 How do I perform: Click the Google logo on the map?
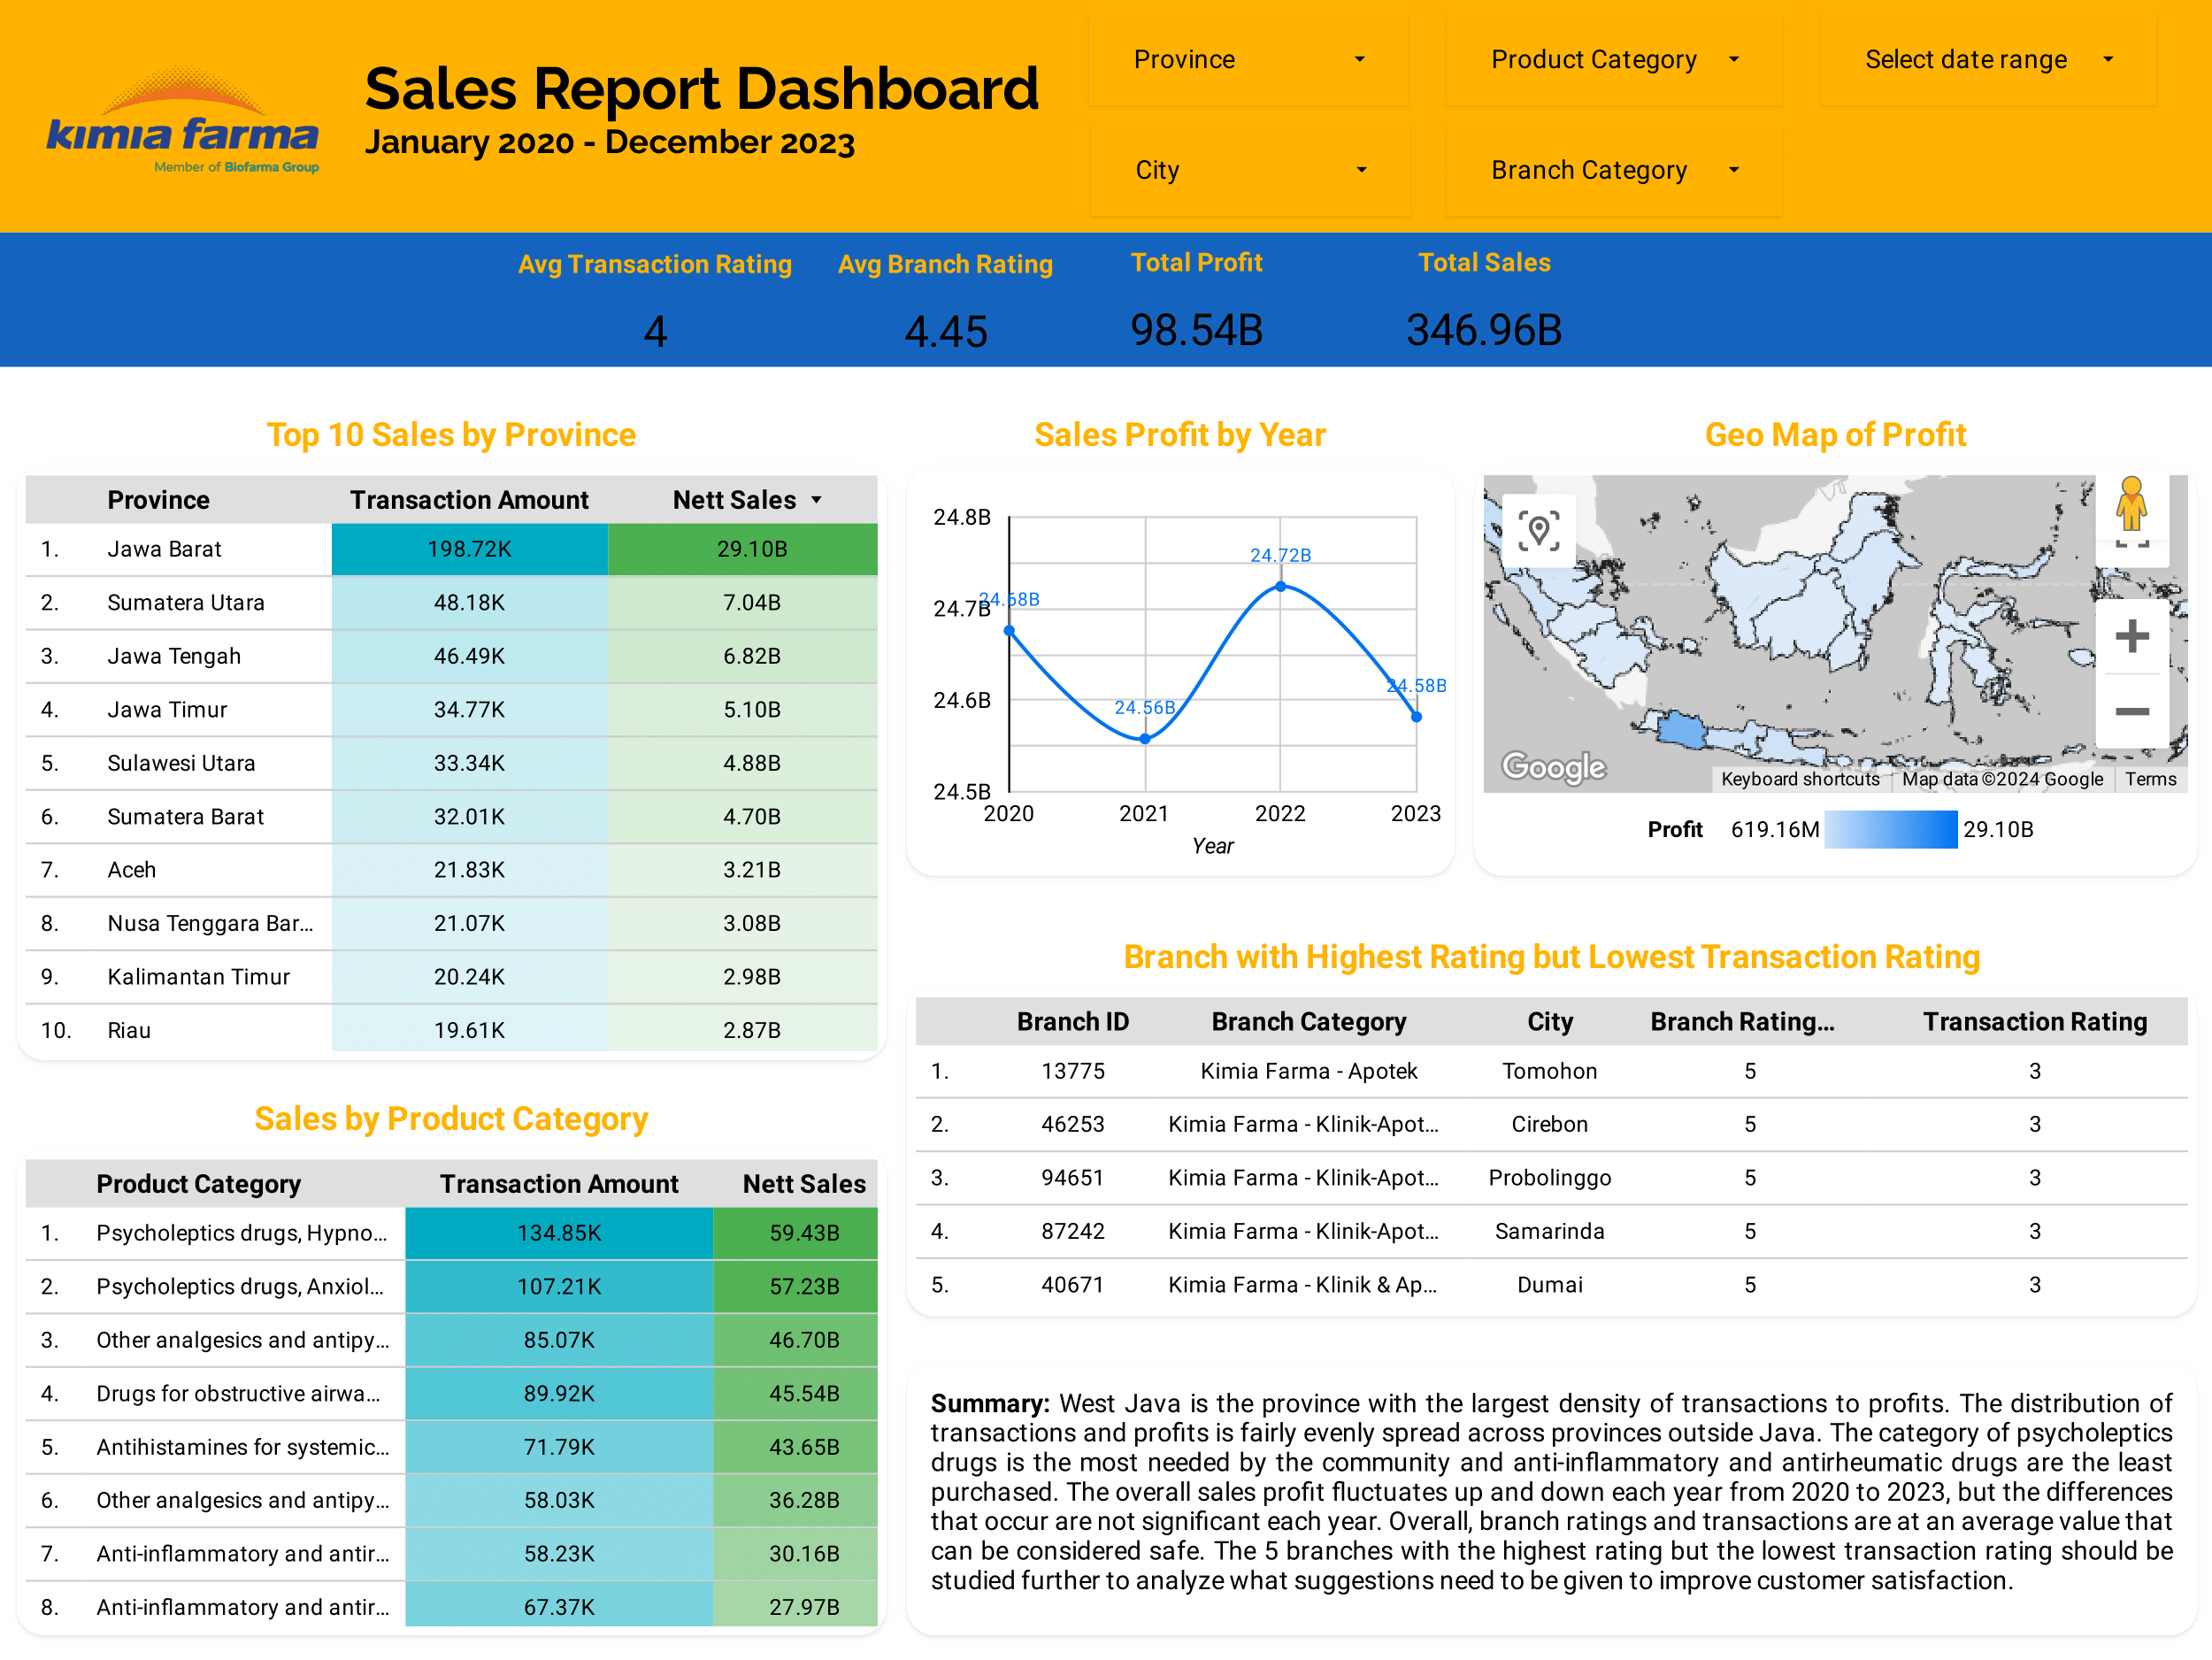(x=1553, y=767)
